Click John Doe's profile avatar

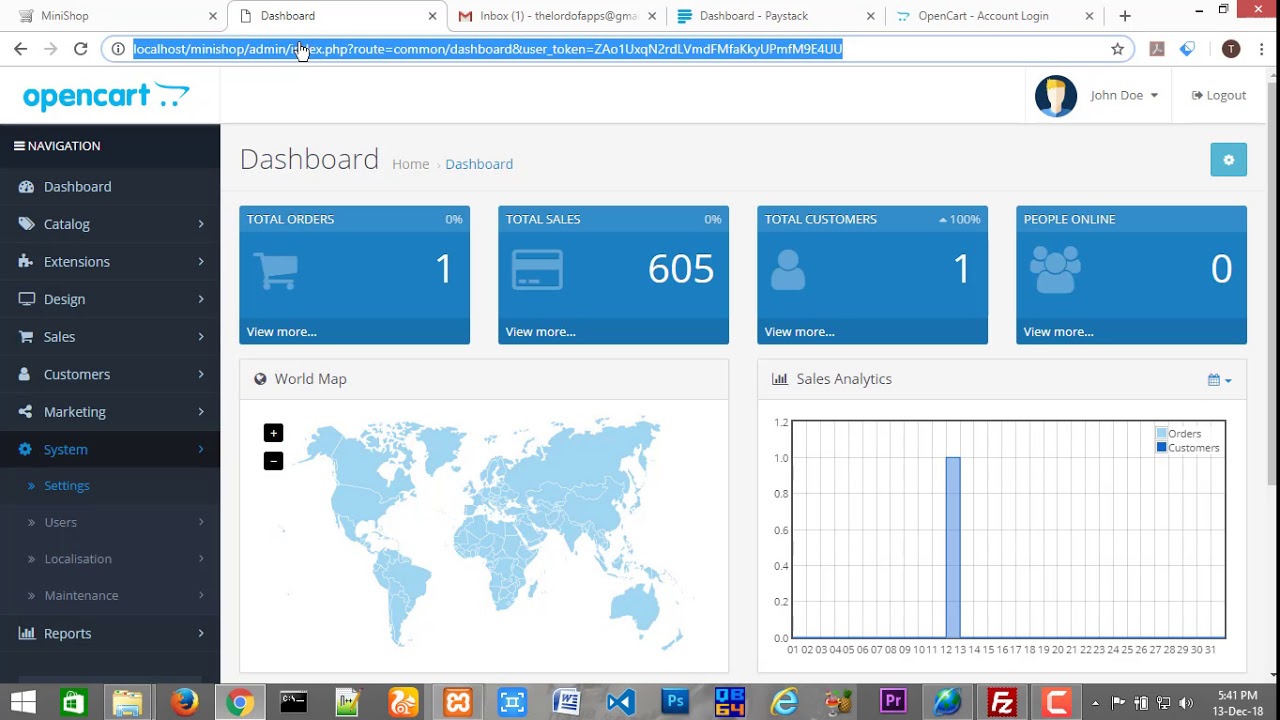coord(1056,96)
